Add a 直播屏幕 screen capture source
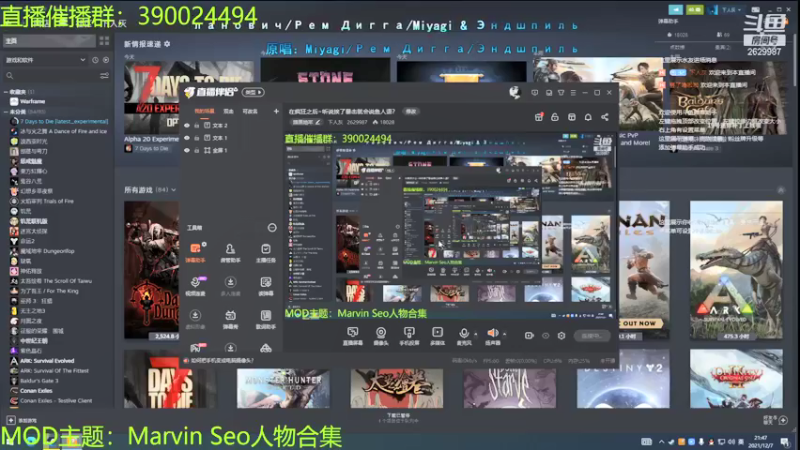Image resolution: width=800 pixels, height=450 pixels. pyautogui.click(x=353, y=336)
